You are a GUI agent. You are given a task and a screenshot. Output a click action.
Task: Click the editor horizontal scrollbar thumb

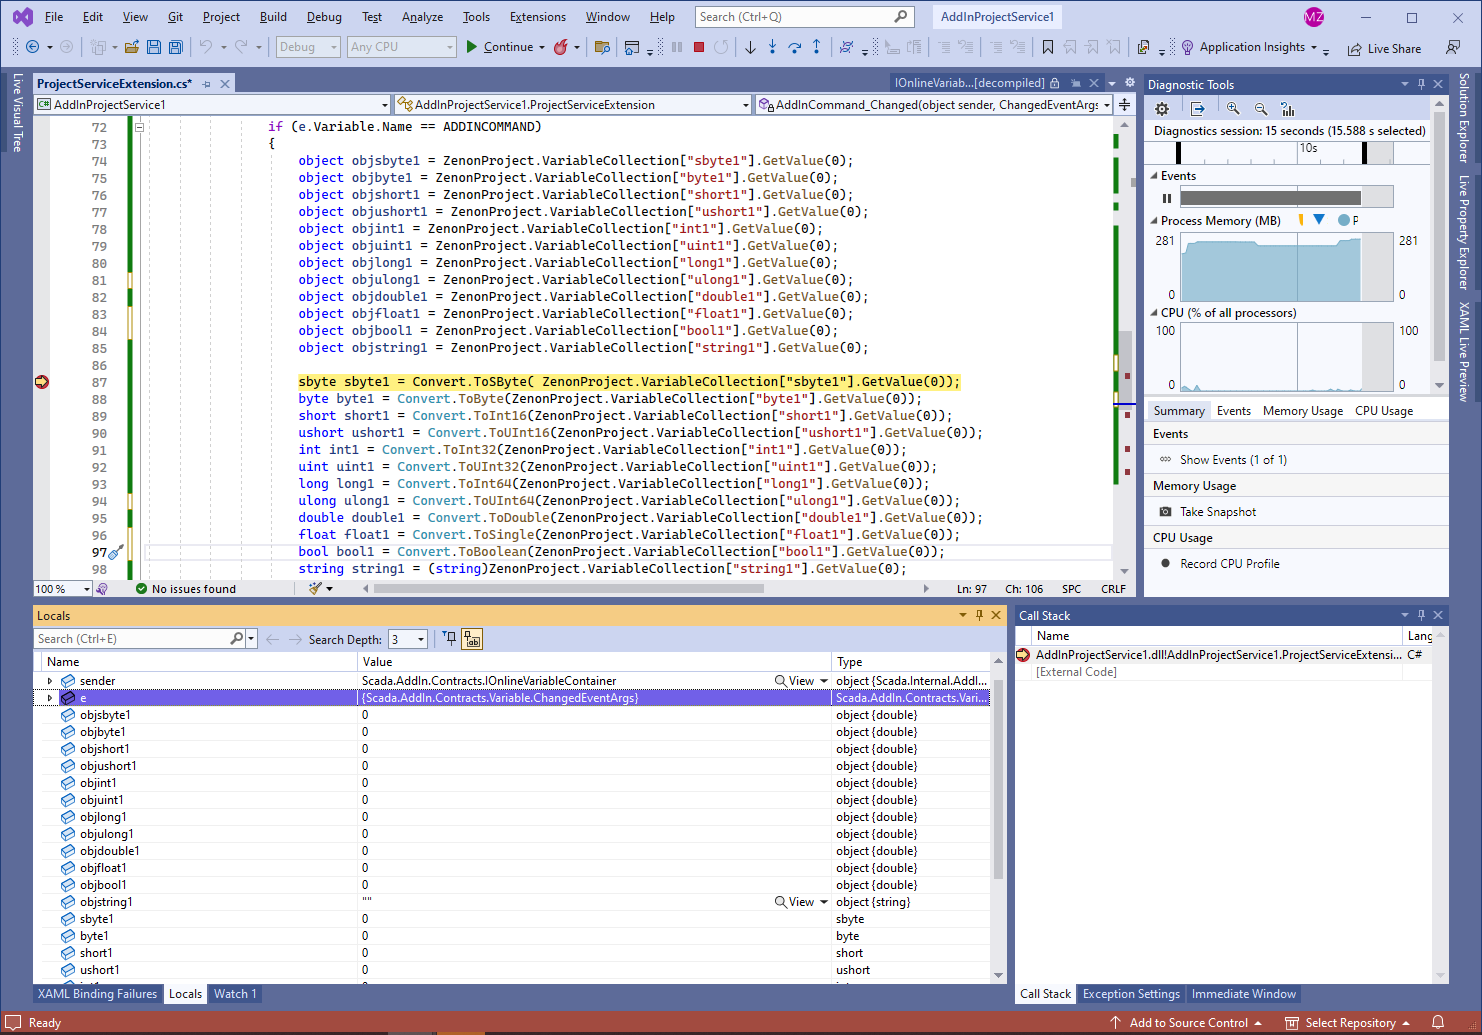pos(569,589)
